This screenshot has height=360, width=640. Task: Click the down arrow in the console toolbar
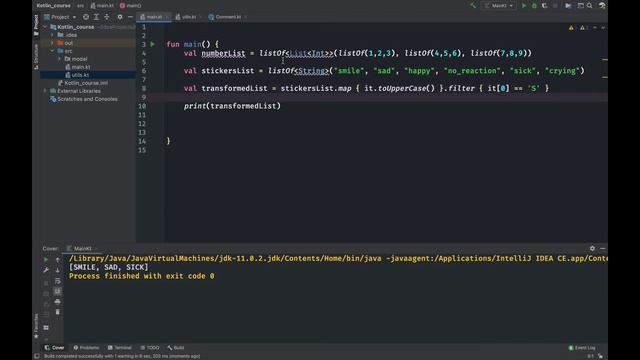coord(58,270)
